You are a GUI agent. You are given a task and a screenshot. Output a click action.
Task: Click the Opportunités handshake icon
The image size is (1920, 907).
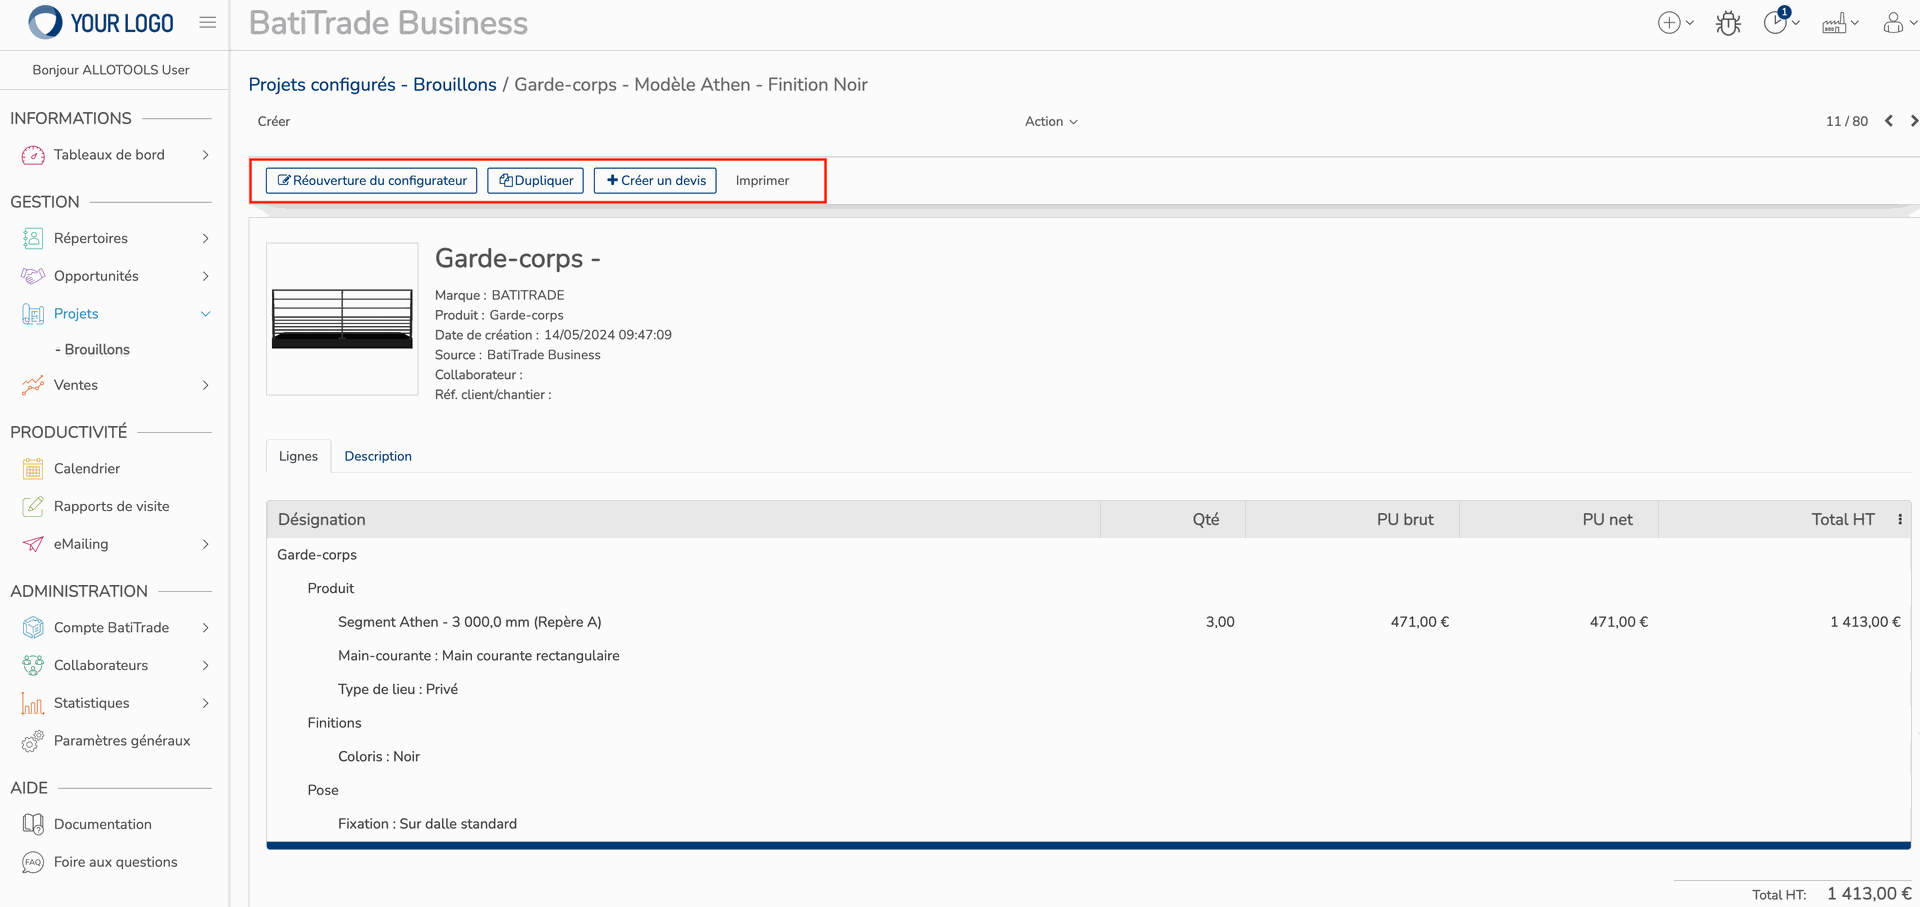click(33, 276)
